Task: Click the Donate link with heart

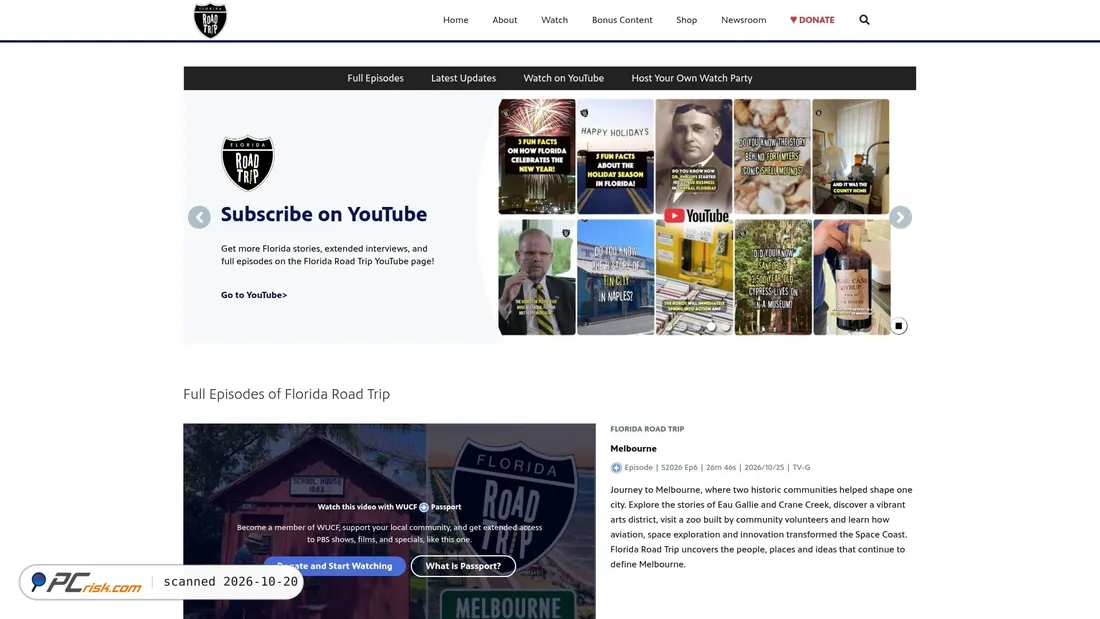Action: (812, 20)
